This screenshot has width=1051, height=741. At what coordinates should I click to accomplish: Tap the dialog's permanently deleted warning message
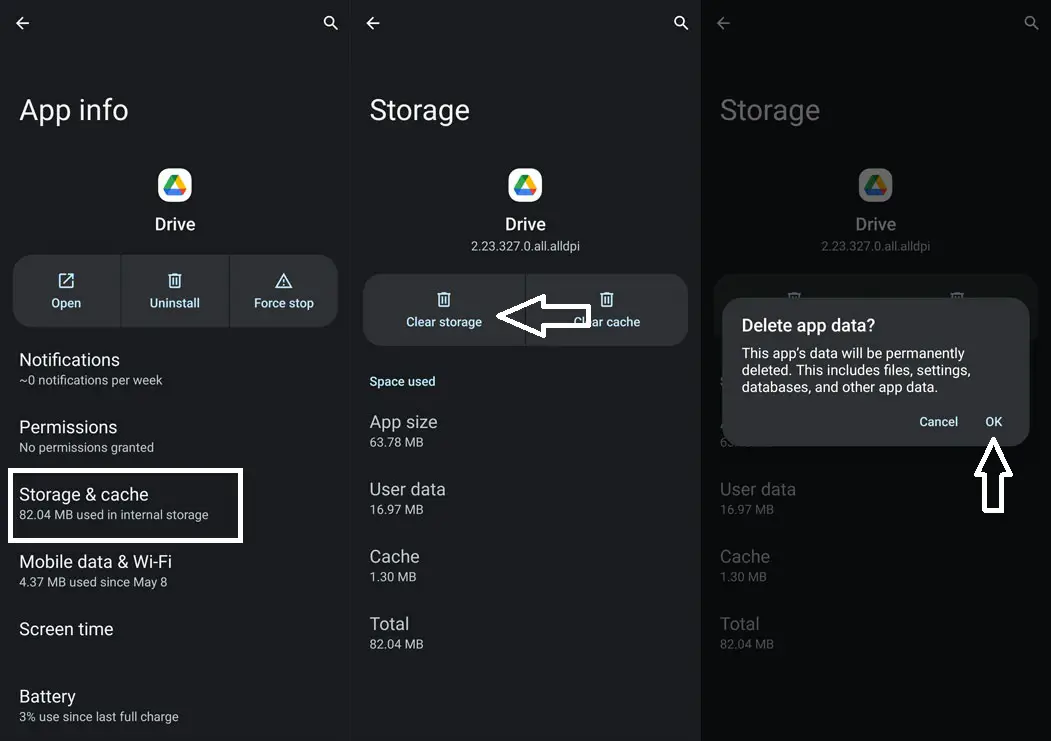point(856,370)
